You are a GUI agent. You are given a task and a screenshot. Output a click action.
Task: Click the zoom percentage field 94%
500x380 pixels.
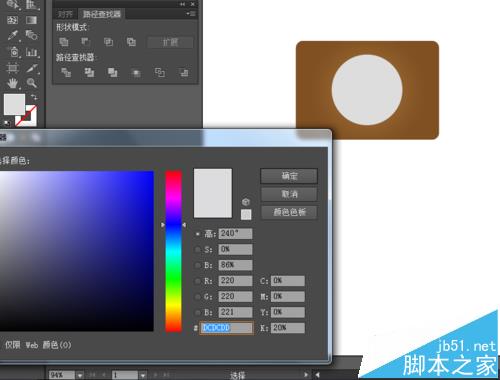coord(62,375)
